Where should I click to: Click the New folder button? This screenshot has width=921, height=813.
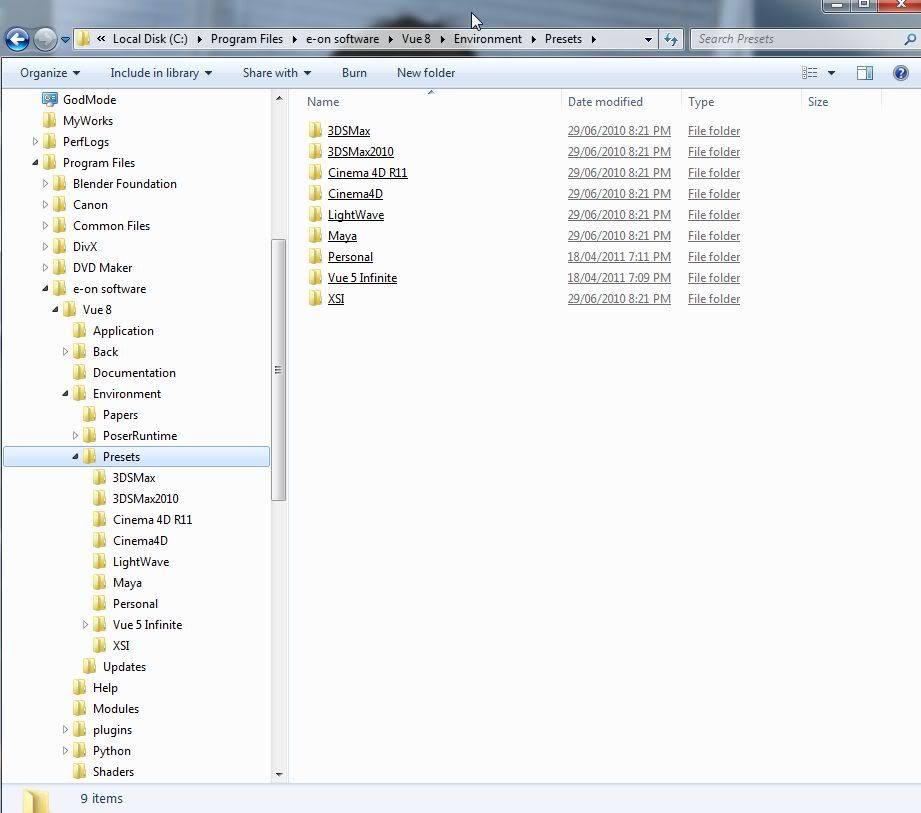tap(426, 73)
